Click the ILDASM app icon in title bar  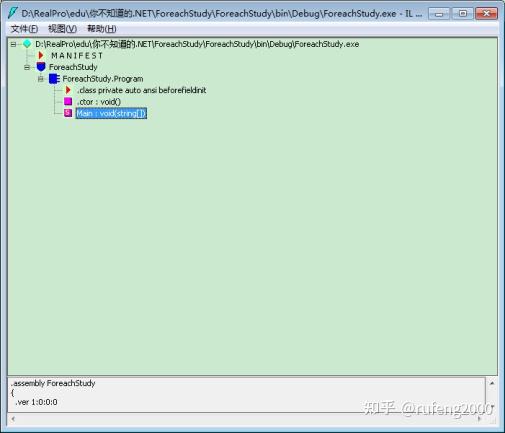13,13
